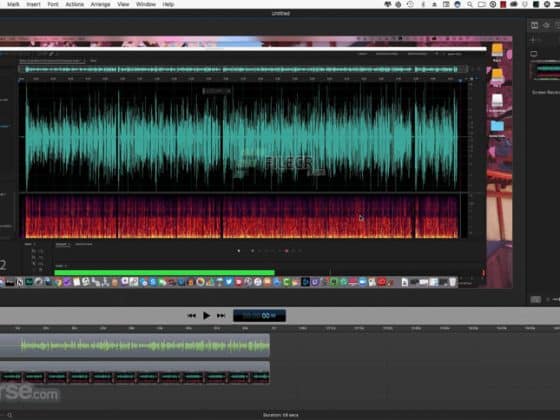
Task: Rewind to the beginning of the project
Action: [191, 316]
